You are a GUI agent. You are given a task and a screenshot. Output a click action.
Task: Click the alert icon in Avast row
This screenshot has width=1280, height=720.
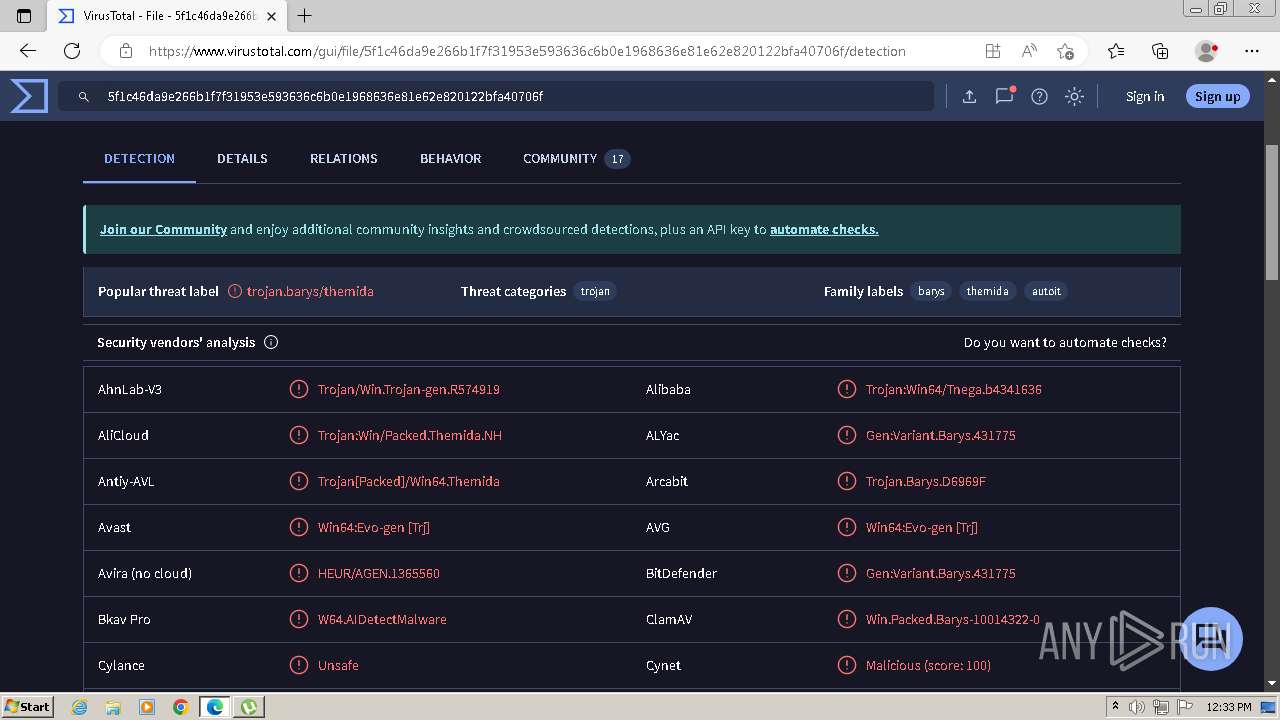298,527
